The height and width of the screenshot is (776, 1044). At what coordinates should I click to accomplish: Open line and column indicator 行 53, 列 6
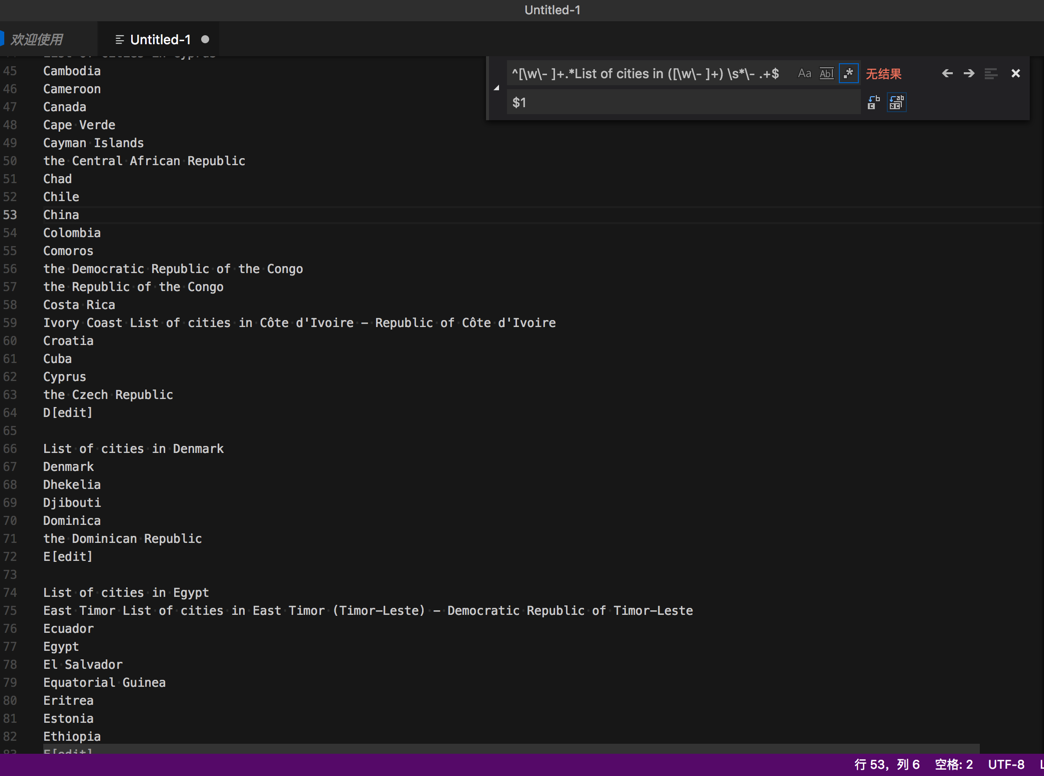click(x=886, y=765)
